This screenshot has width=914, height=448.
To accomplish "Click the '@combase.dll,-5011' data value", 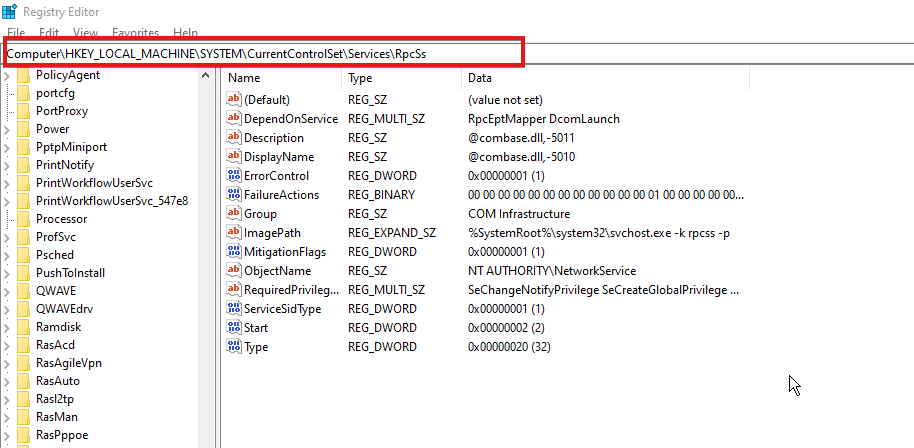I will [522, 138].
